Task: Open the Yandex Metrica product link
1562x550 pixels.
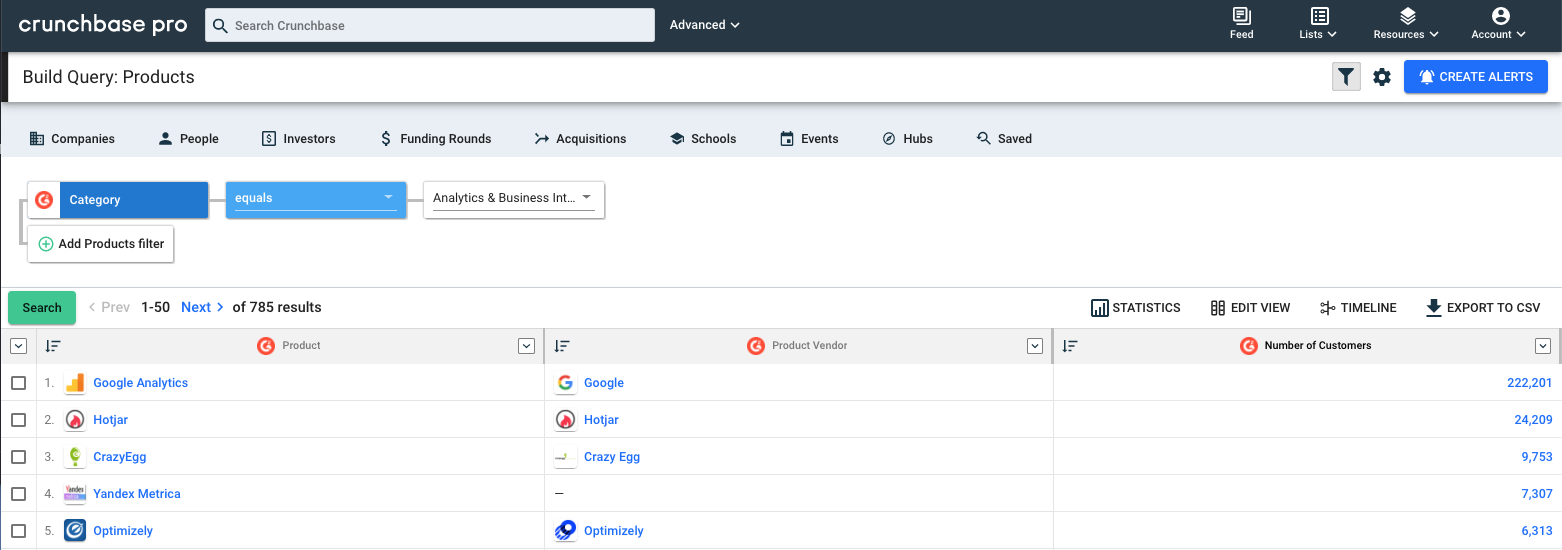Action: click(137, 494)
